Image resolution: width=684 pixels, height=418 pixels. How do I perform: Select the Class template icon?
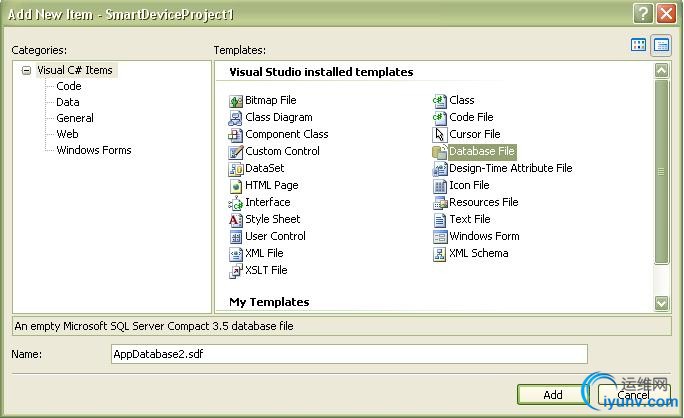tap(440, 101)
